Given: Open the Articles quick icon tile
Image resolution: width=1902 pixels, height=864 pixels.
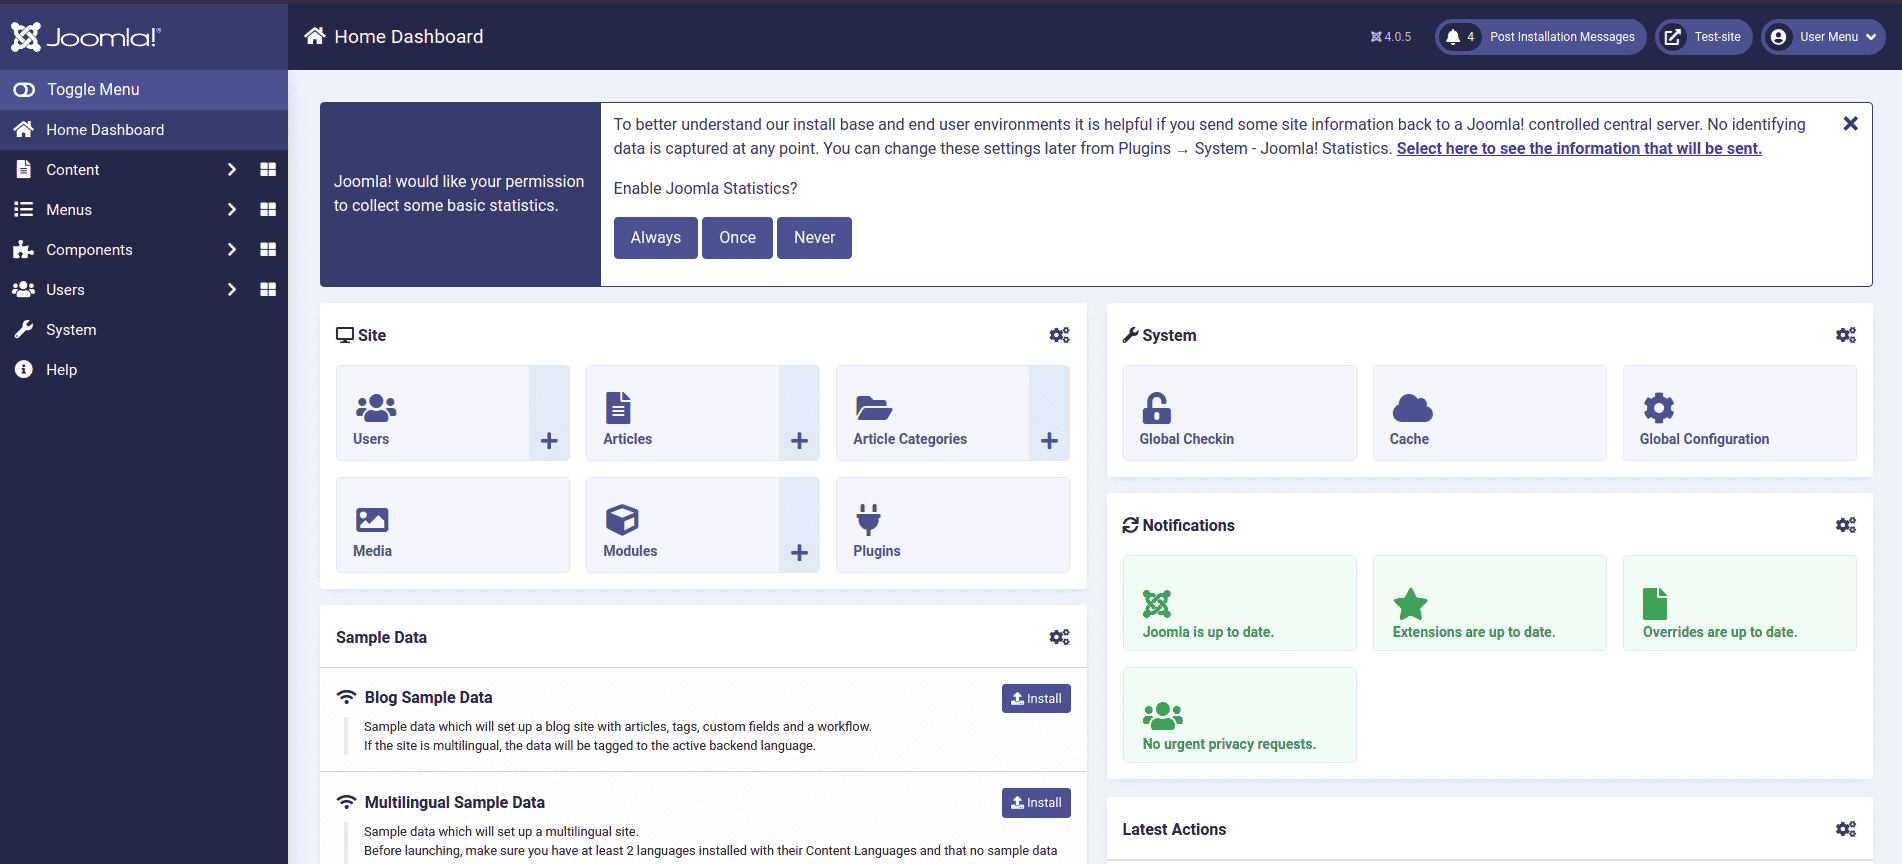Looking at the screenshot, I should [683, 413].
